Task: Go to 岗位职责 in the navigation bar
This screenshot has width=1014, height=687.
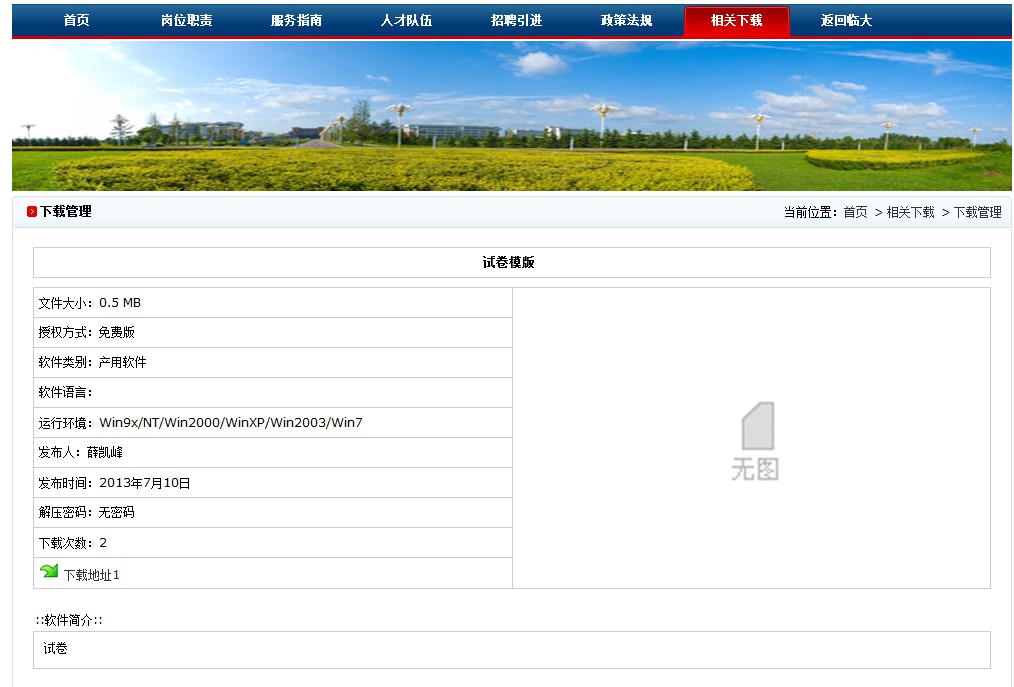Action: pyautogui.click(x=186, y=20)
